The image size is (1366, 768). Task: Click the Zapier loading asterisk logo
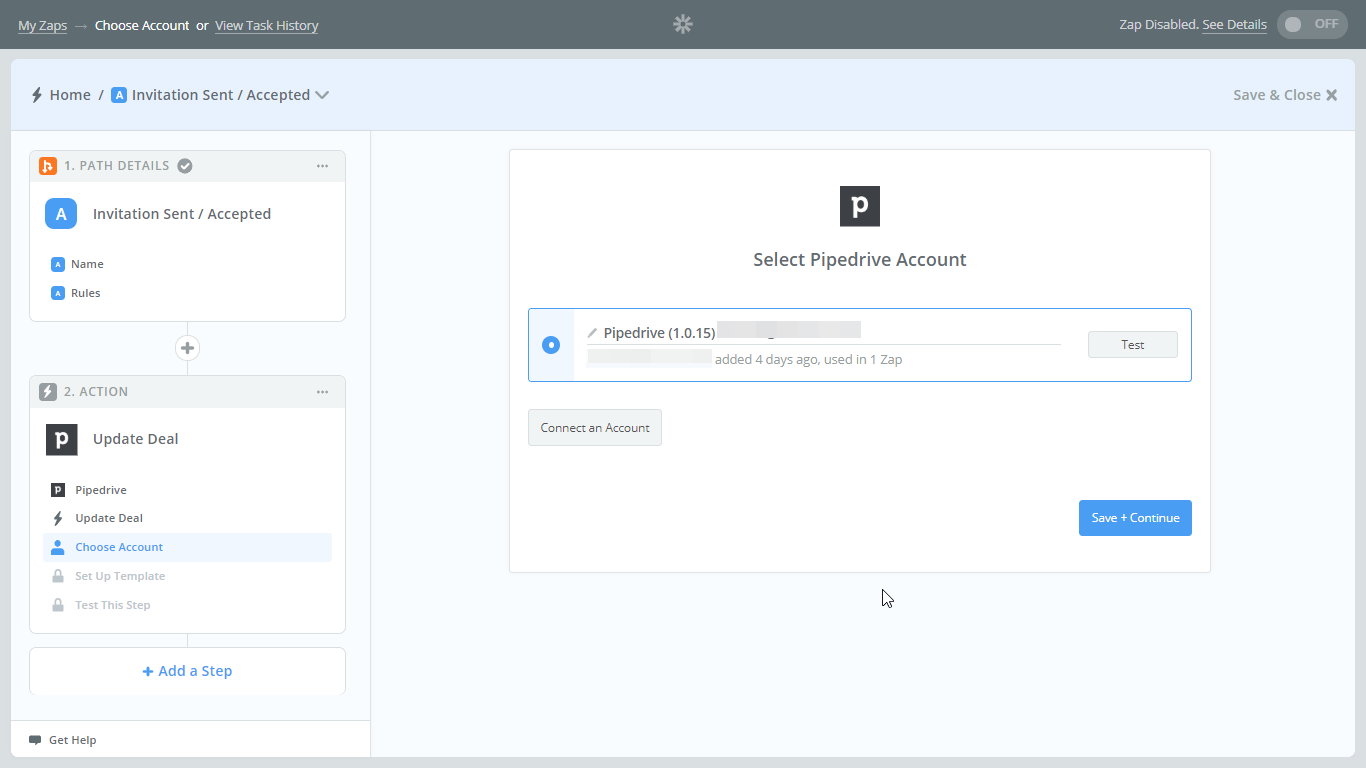683,24
